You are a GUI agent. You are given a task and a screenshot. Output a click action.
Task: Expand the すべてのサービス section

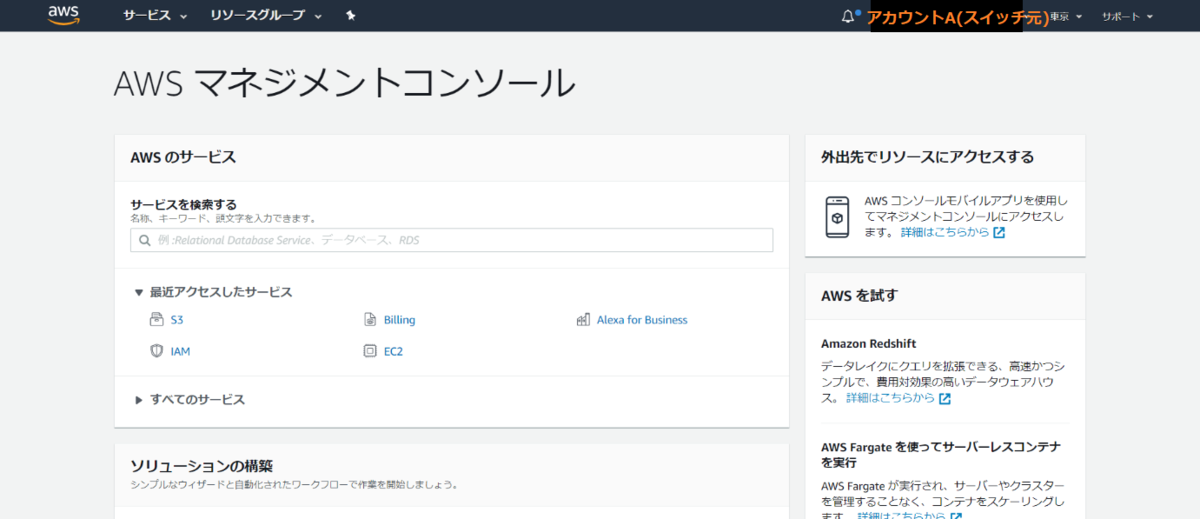point(189,399)
